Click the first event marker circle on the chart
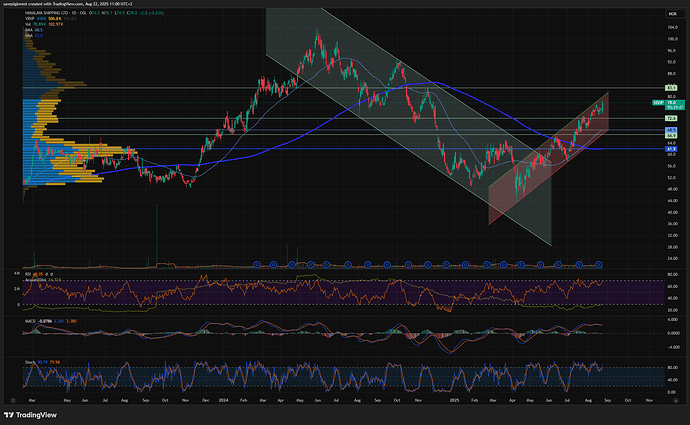690x425 pixels. (256, 264)
